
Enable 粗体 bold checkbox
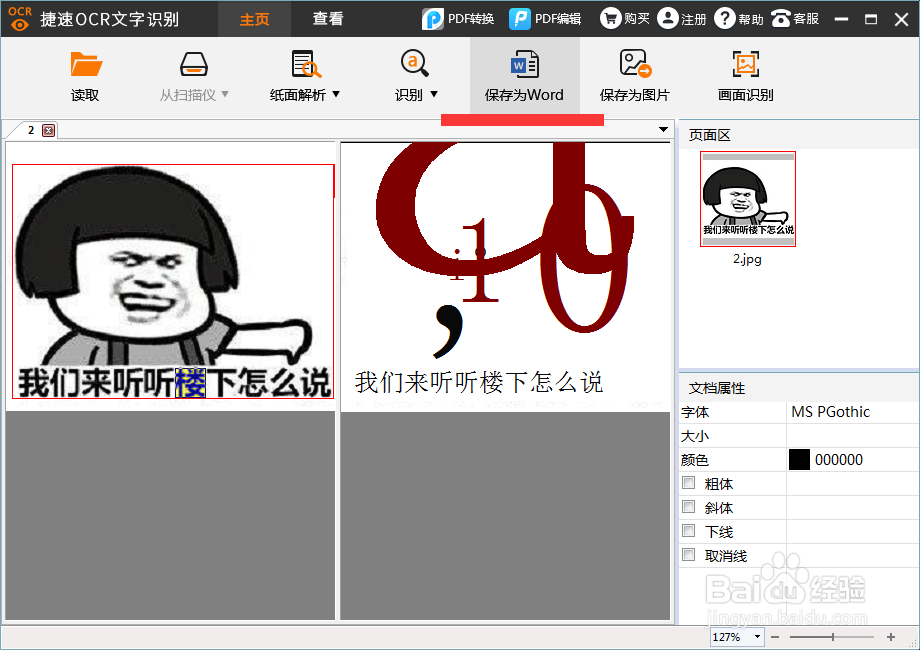pos(689,483)
